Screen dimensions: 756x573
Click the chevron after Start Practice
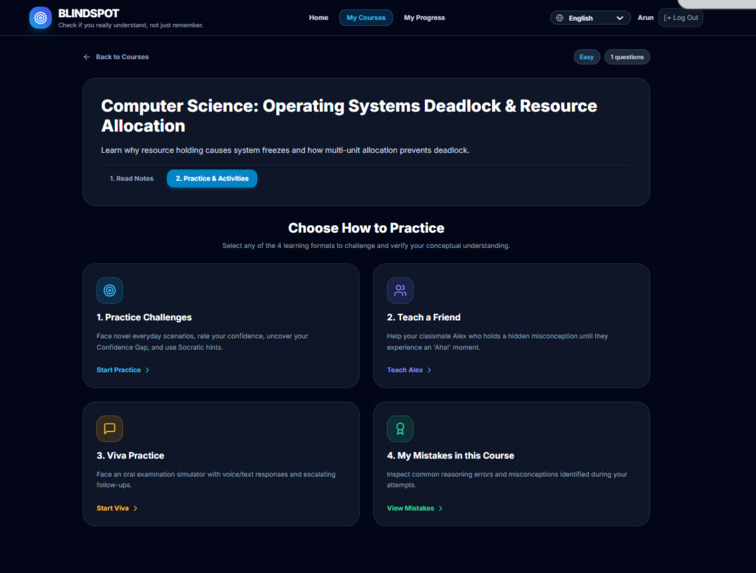coord(148,370)
